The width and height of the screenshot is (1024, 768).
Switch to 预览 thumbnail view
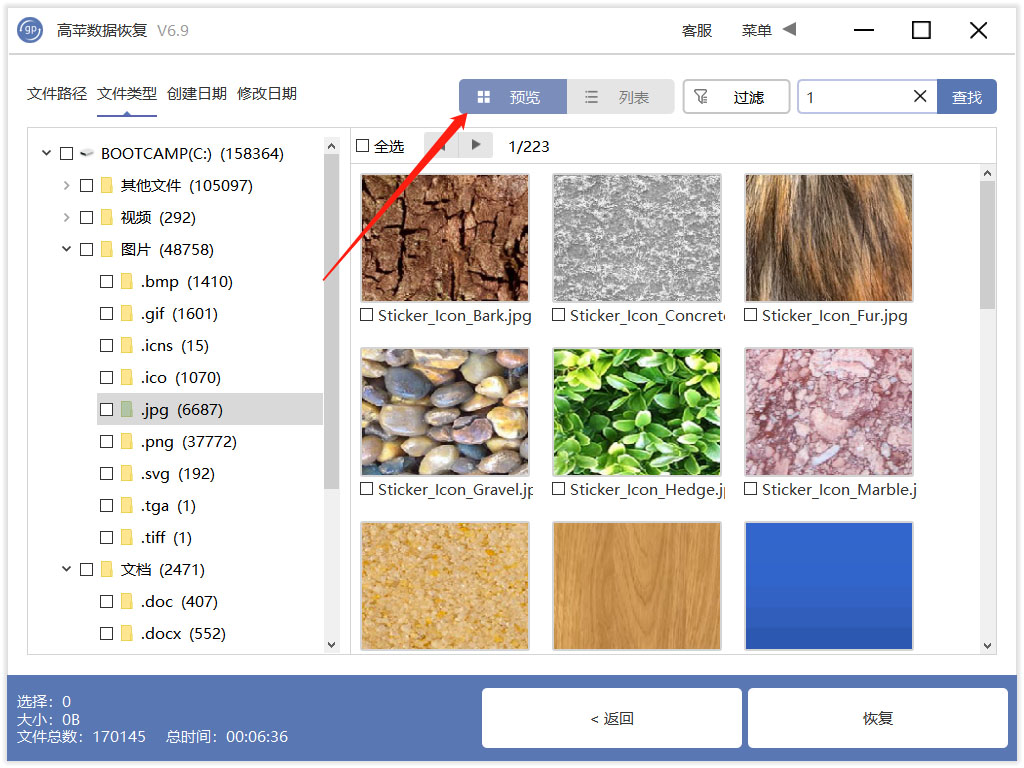pyautogui.click(x=513, y=97)
